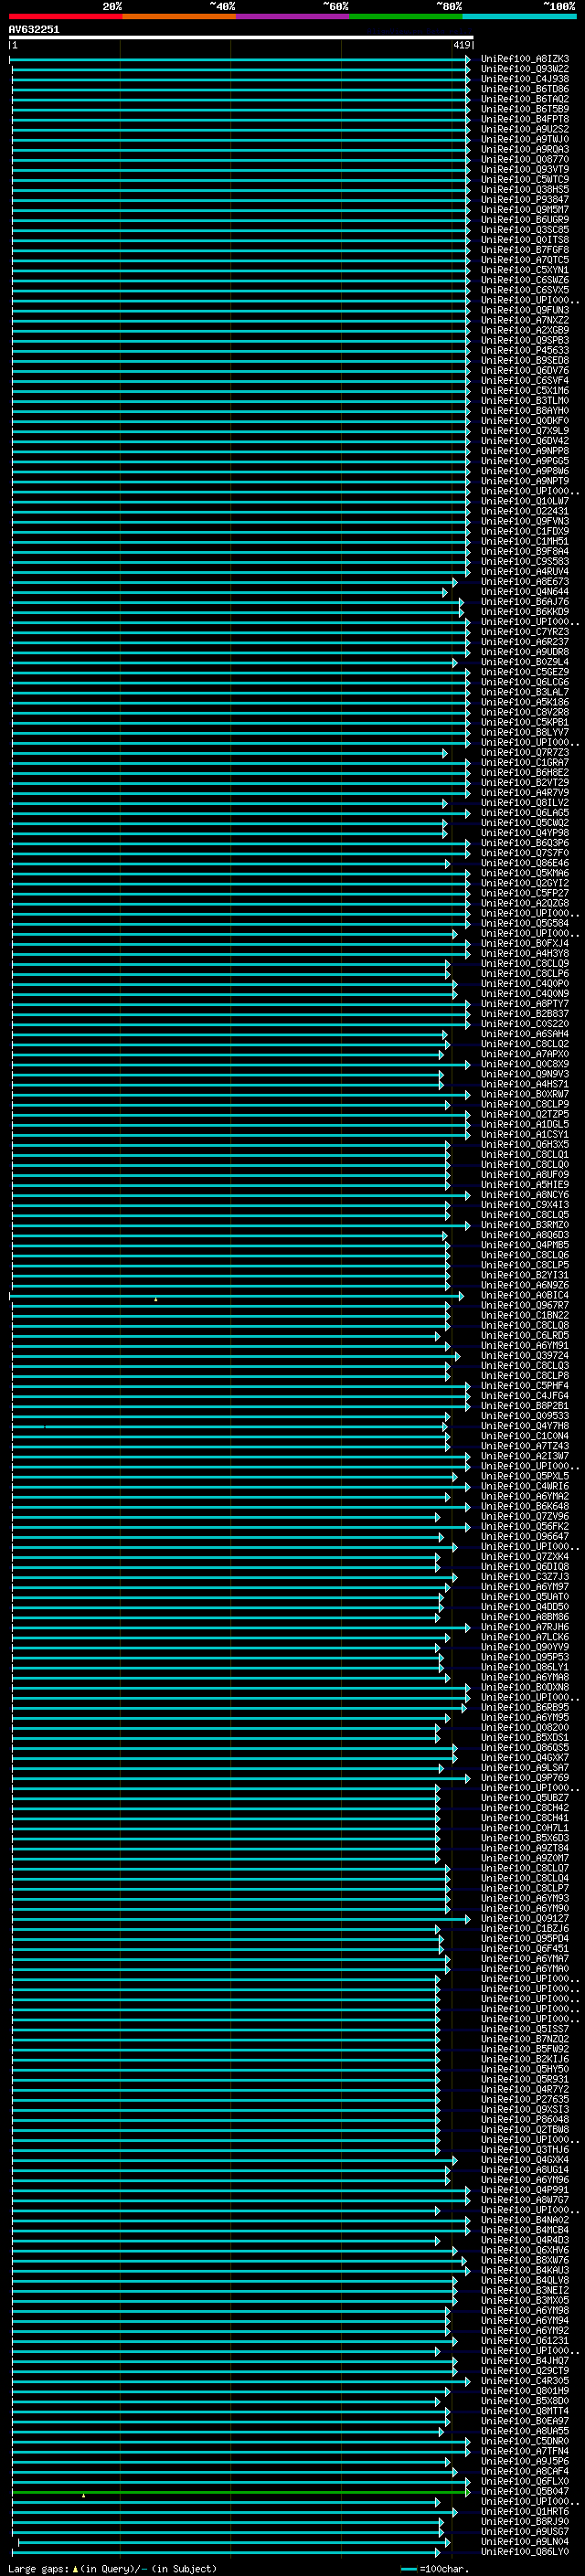Image resolution: width=585 pixels, height=2576 pixels.
Task: Open hit UniRef100_B6T5B9
Action: pyautogui.click(x=524, y=109)
